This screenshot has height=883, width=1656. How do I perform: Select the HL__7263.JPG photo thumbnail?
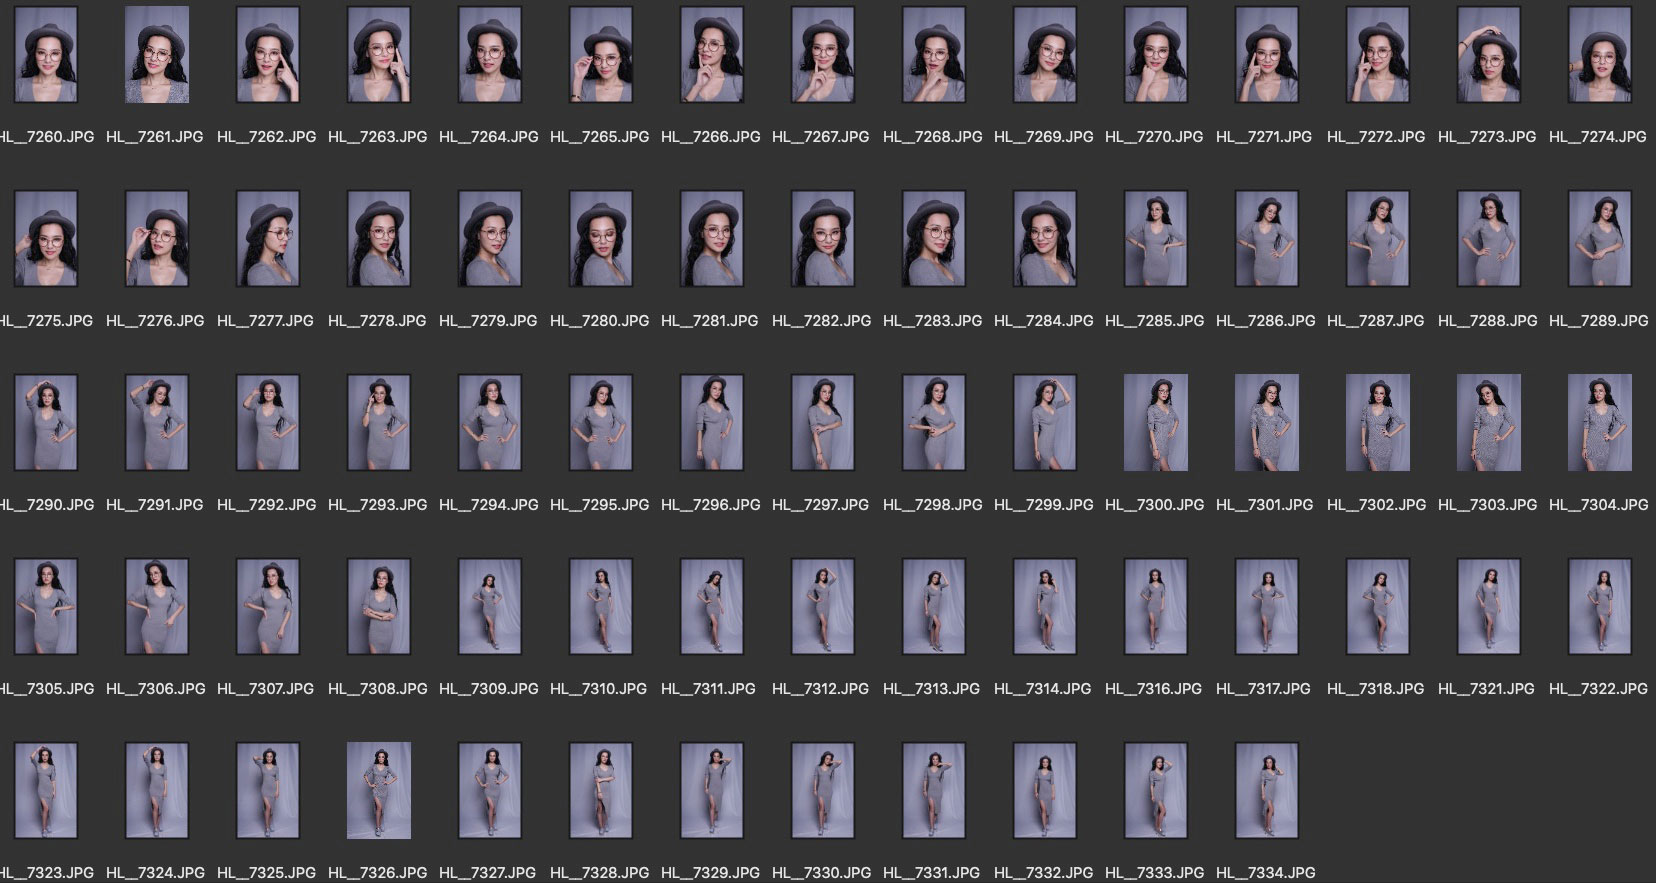pyautogui.click(x=379, y=55)
